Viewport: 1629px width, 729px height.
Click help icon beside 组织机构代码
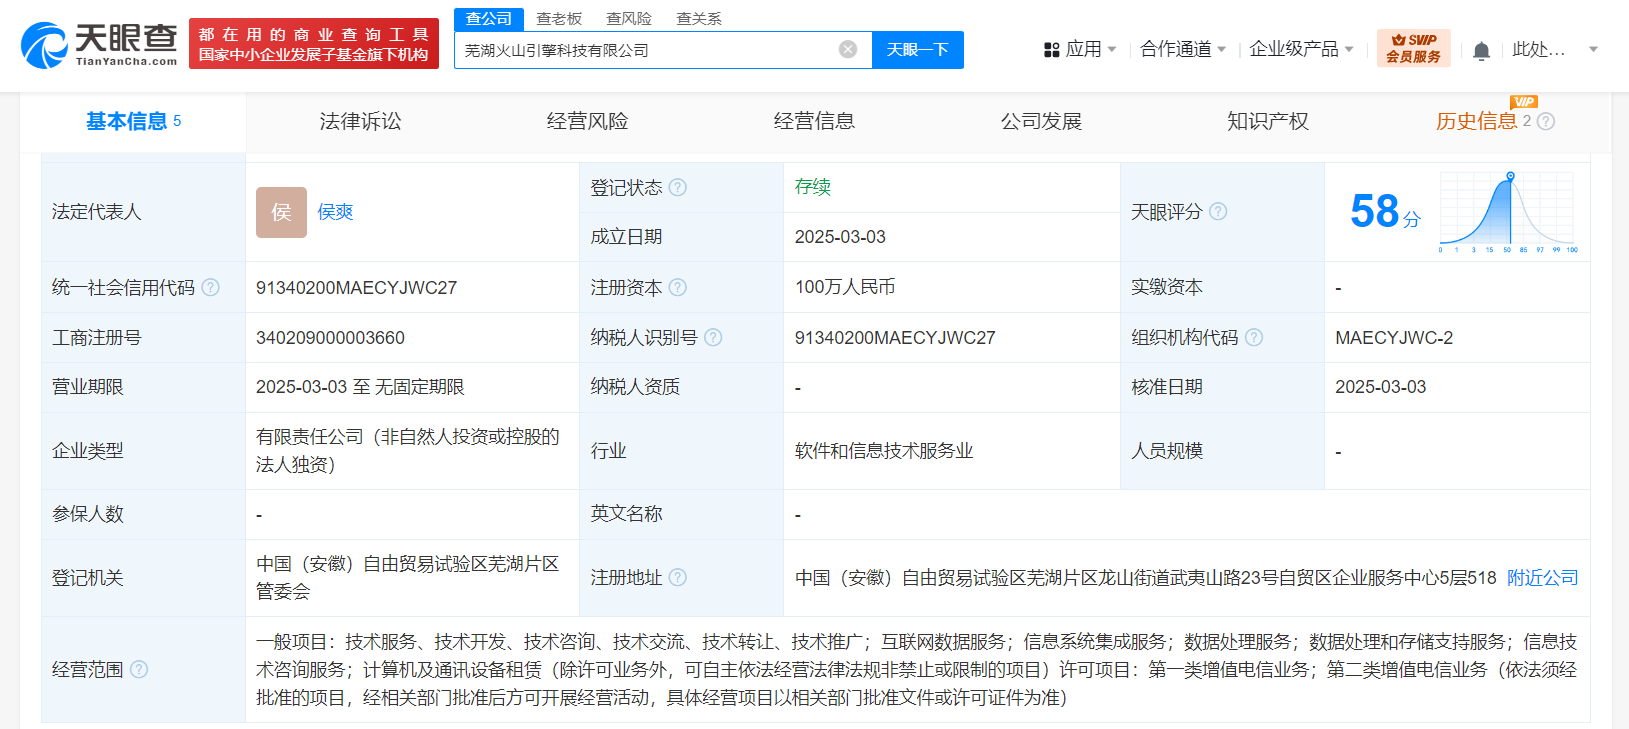pyautogui.click(x=1254, y=337)
